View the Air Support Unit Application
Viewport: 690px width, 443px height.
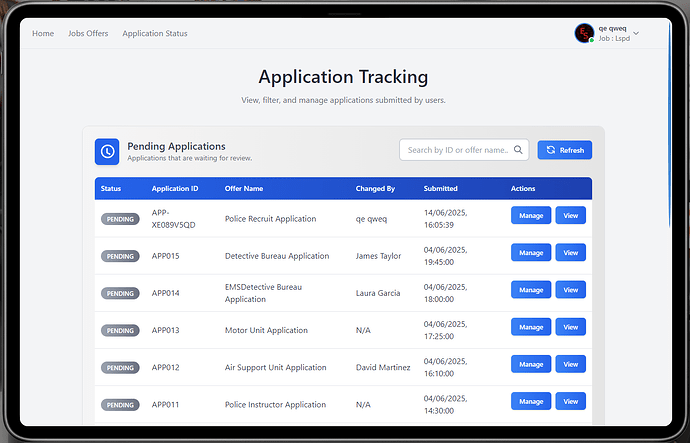pyautogui.click(x=570, y=364)
